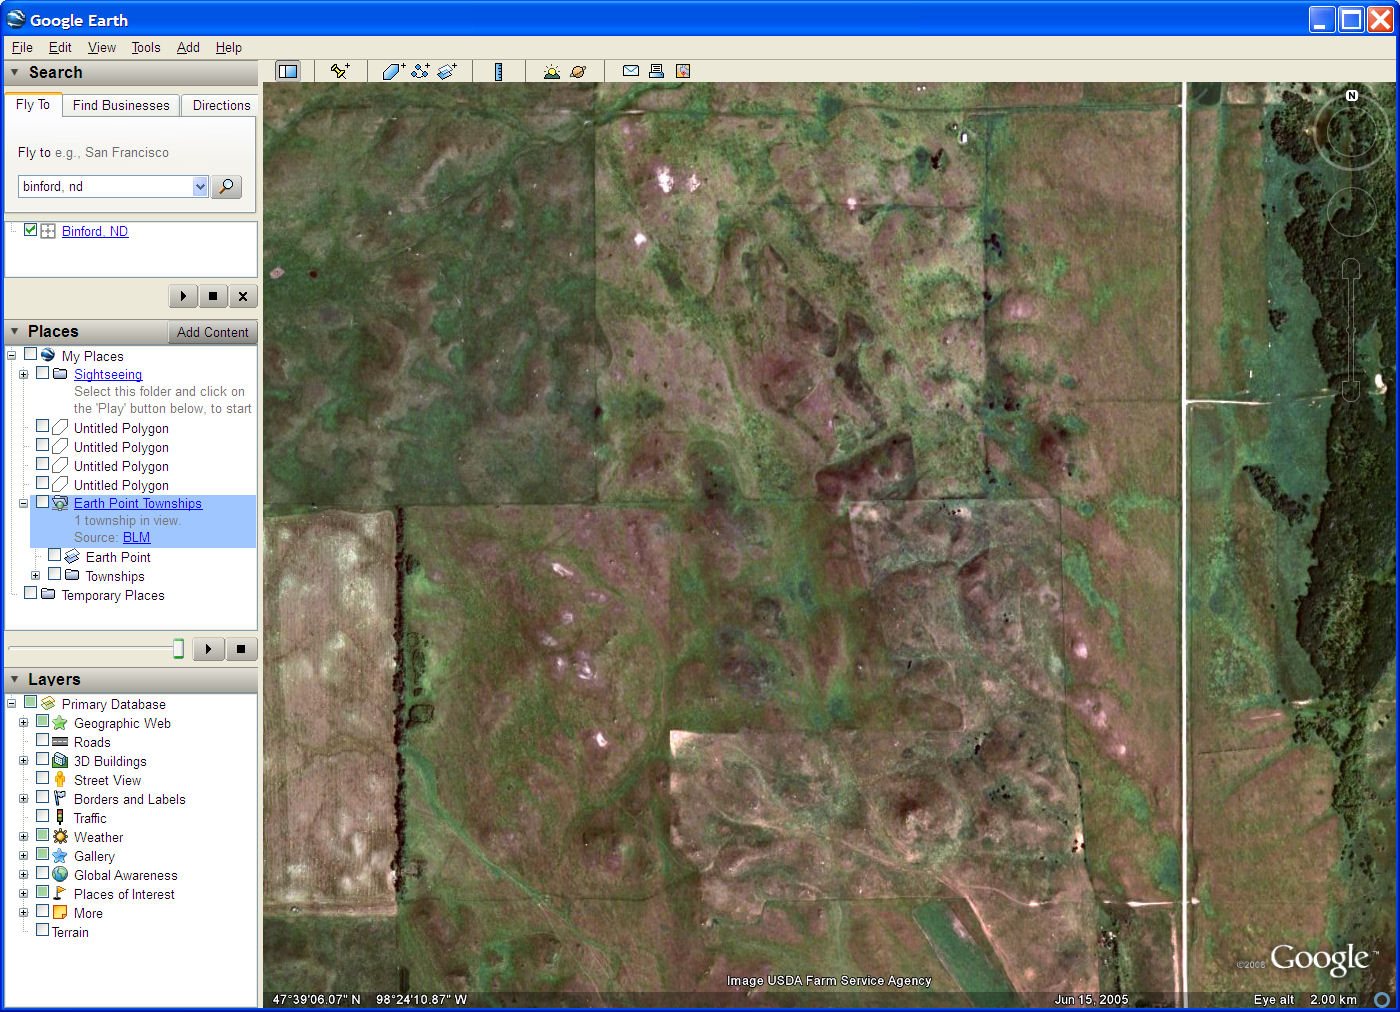The width and height of the screenshot is (1400, 1012).
Task: Click the Print icon in toolbar
Action: click(x=656, y=71)
